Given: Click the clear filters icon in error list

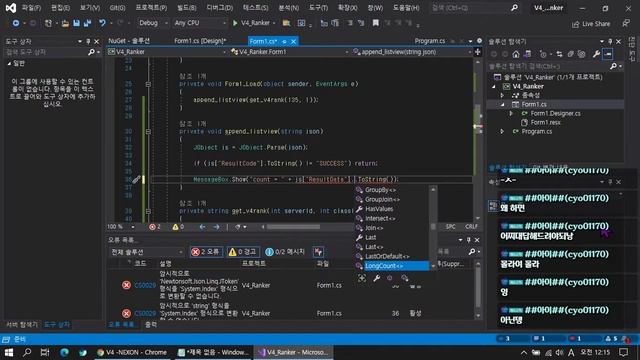Looking at the screenshot, I should [318, 252].
